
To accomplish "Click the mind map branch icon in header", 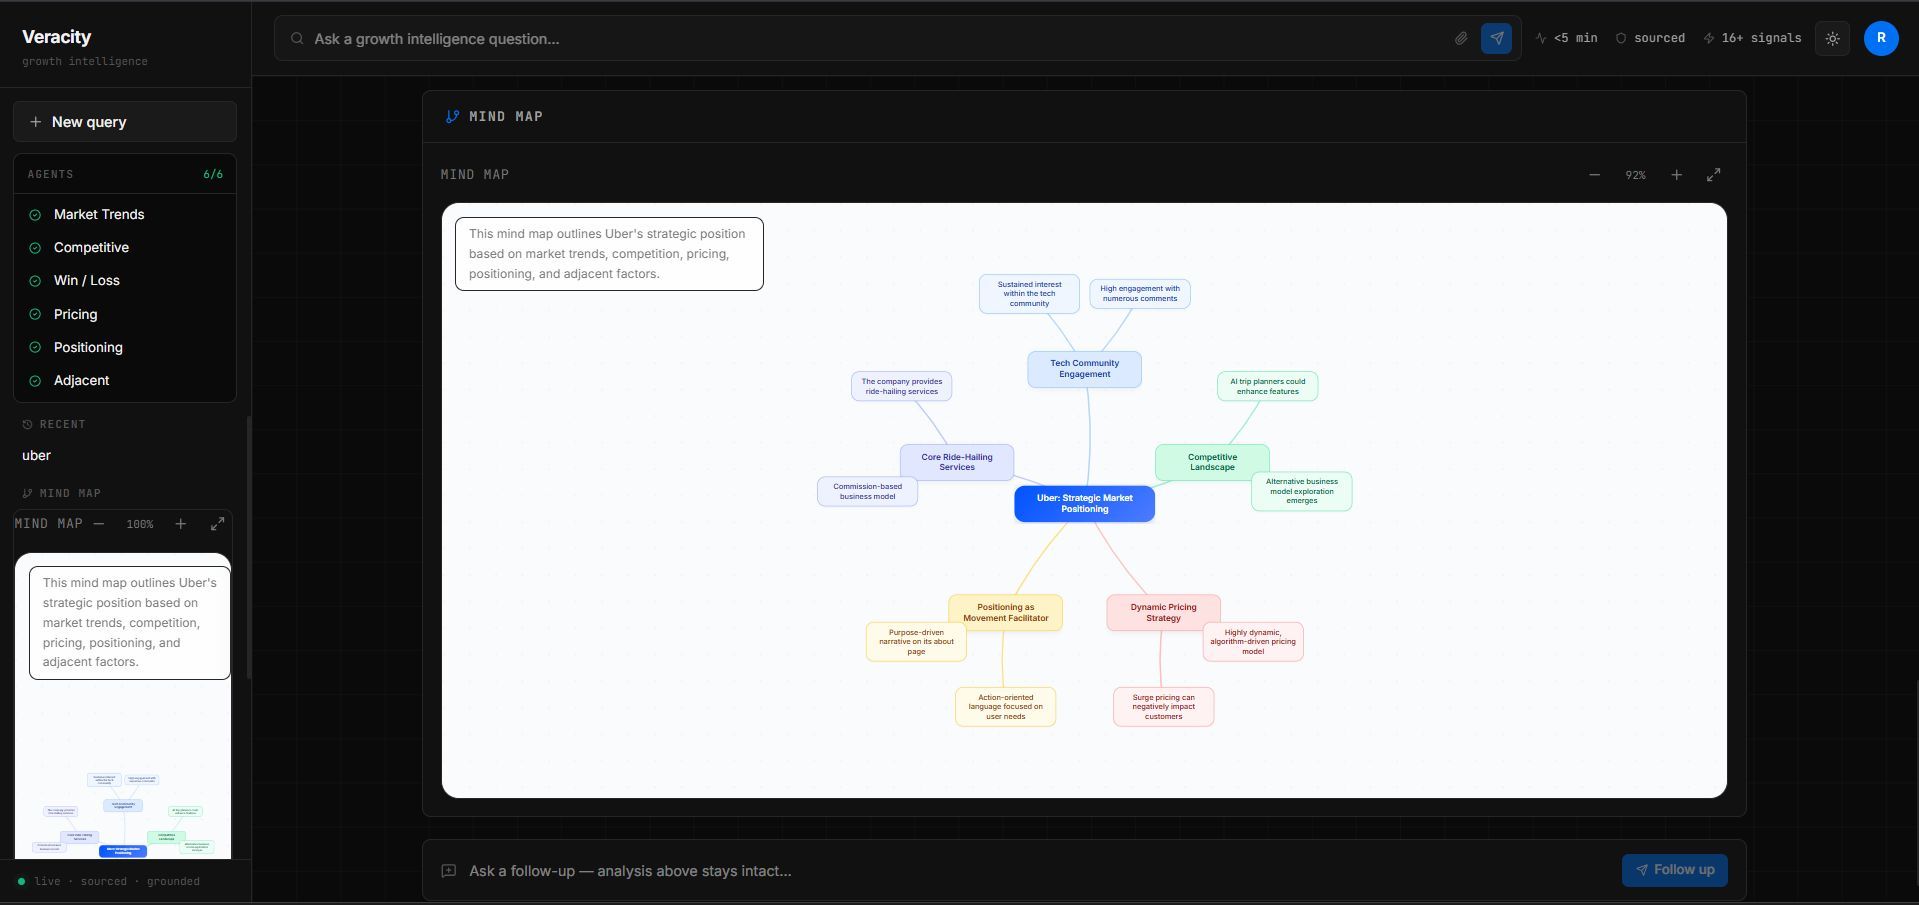I will click(452, 116).
